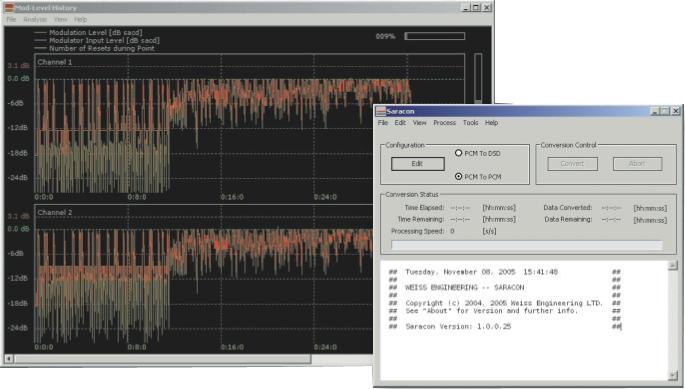
Task: Open View menu in Saracon window
Action: (x=419, y=123)
